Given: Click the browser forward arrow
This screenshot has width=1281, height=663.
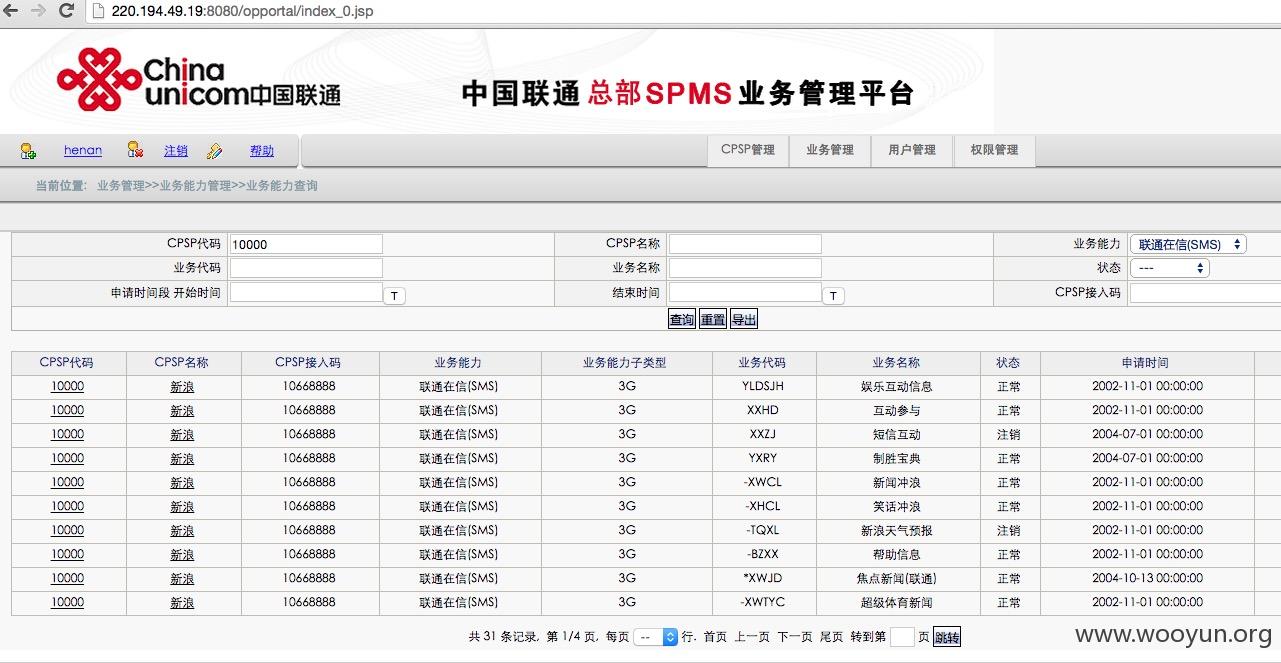Looking at the screenshot, I should click(x=39, y=11).
